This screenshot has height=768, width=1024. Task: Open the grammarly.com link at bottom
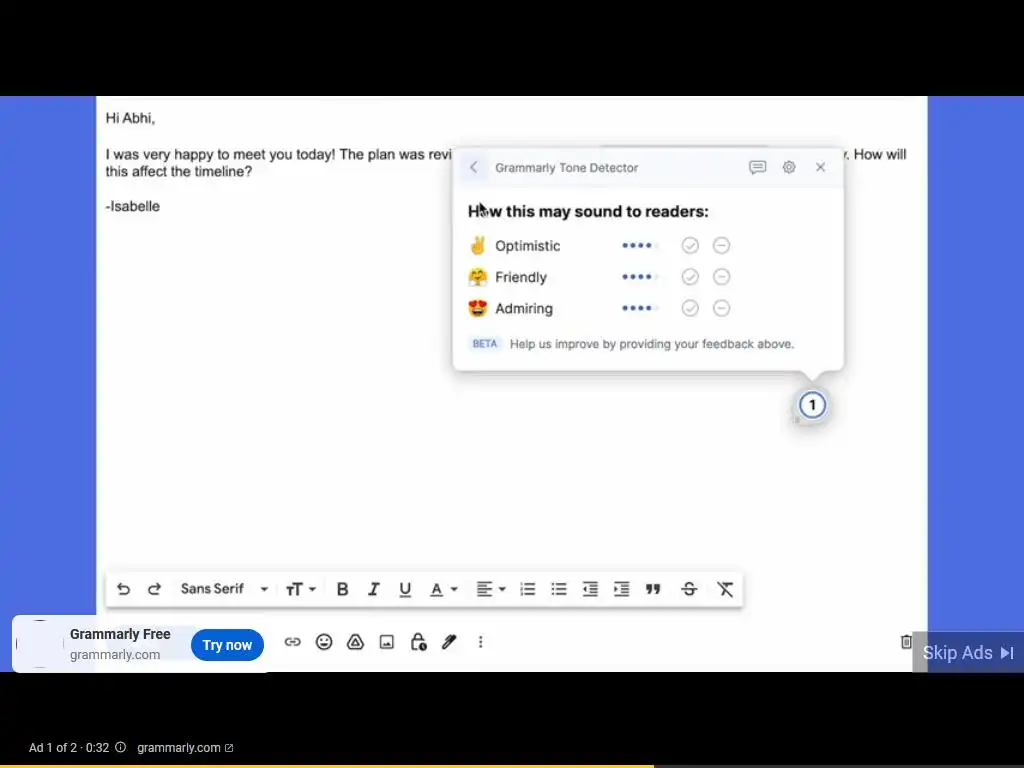click(185, 748)
